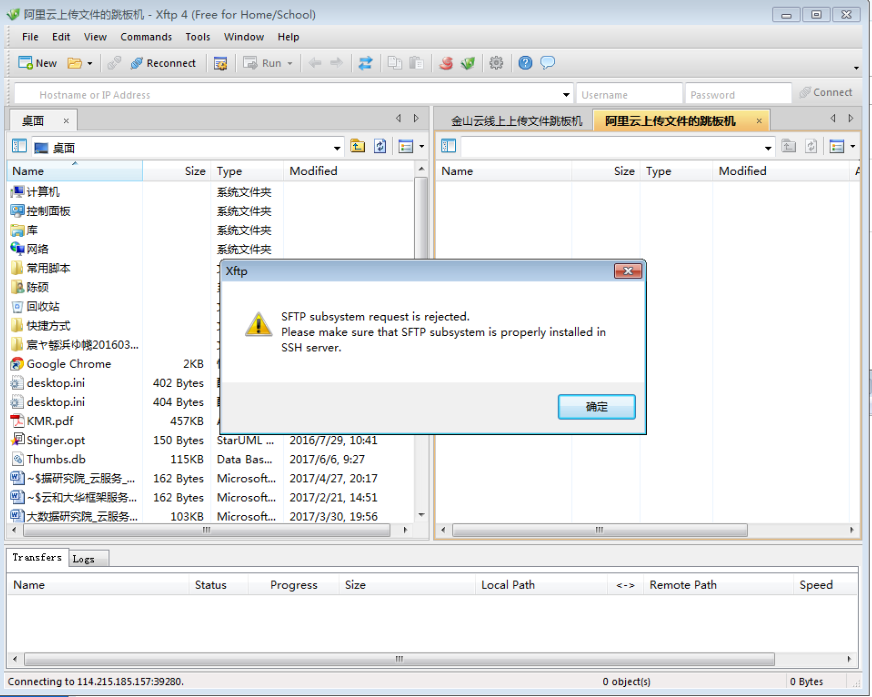The height and width of the screenshot is (697, 872).
Task: Switch to the 金山云线上上传文件跳板机 tab
Action: 516,121
